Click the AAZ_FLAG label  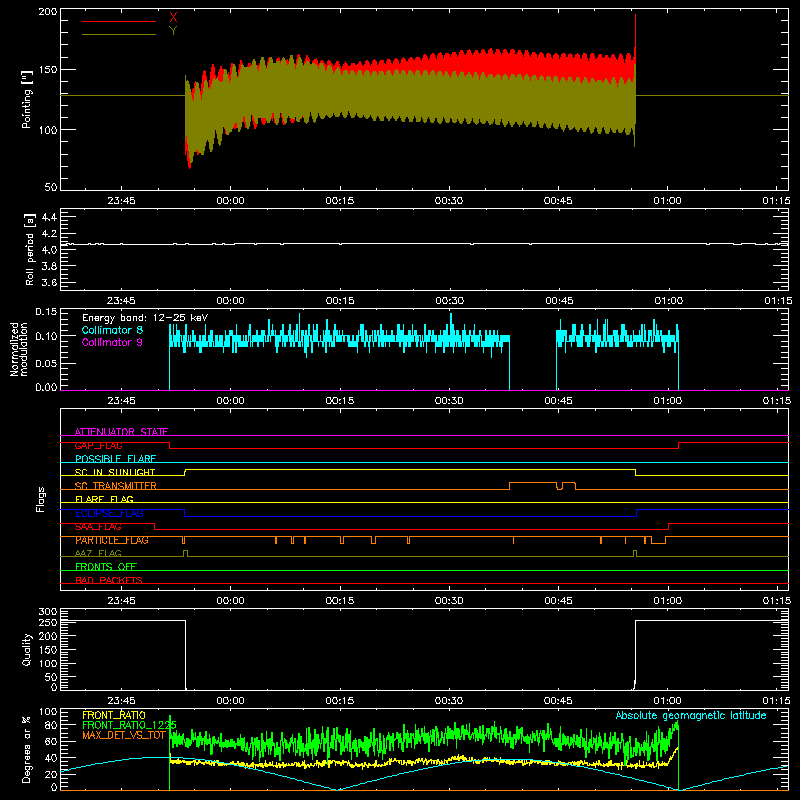coord(98,553)
